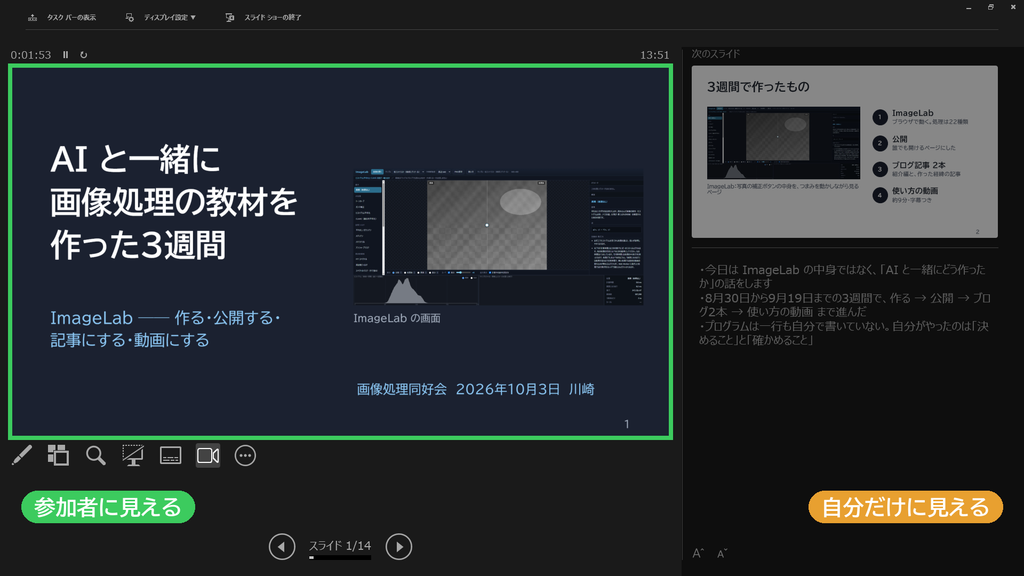
Task: Click the speaker note starting プログラムは一行も
Action: (x=843, y=332)
